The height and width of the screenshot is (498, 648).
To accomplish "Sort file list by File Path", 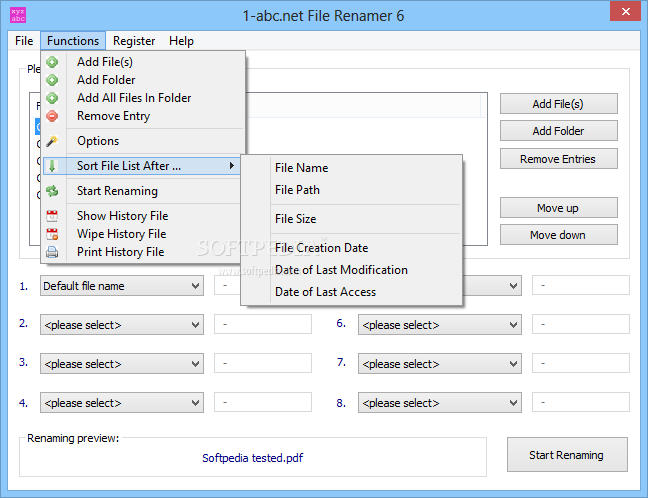I will (x=351, y=190).
